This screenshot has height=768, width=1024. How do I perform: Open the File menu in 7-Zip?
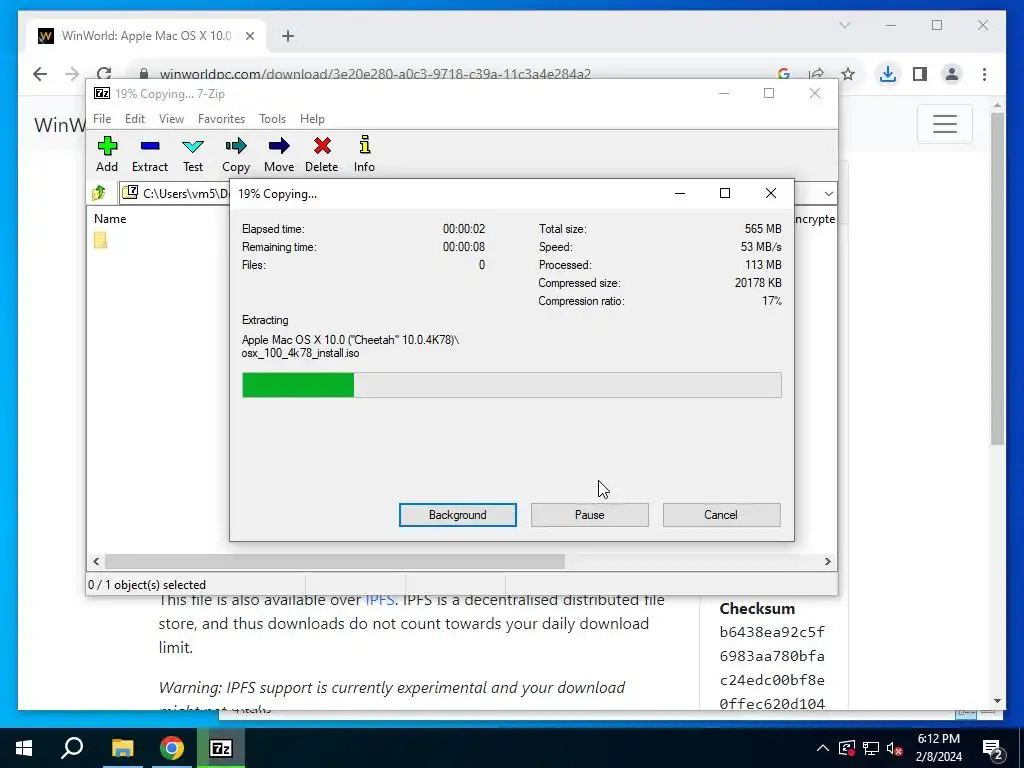point(102,119)
